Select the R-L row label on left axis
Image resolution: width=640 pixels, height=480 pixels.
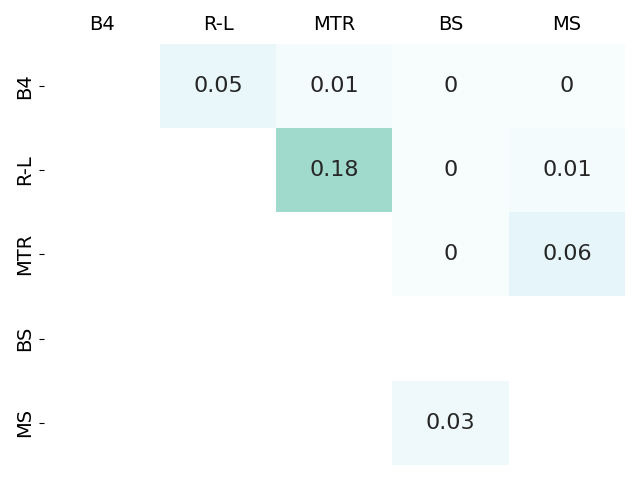25,170
